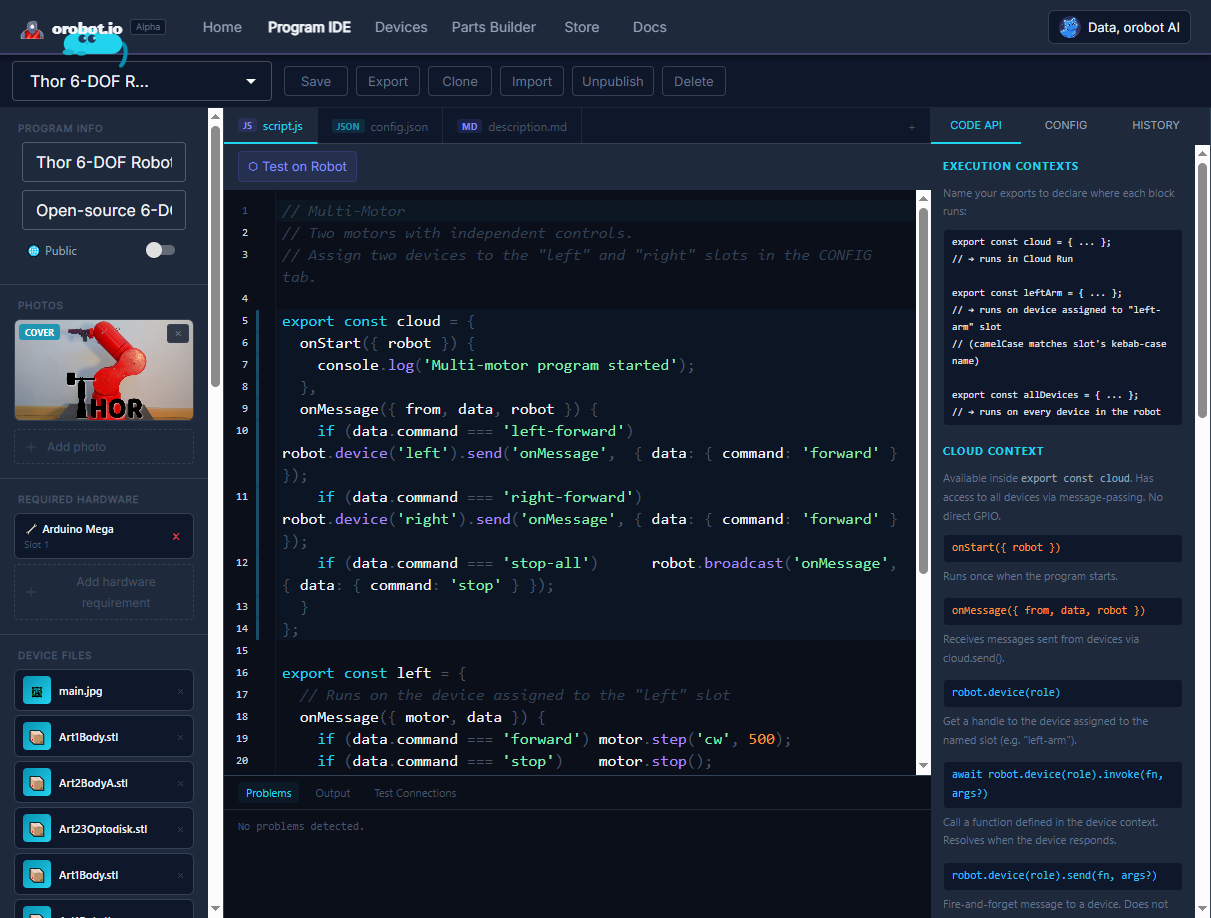
Task: Select the Art2BodyA.stl file icon
Action: [37, 783]
